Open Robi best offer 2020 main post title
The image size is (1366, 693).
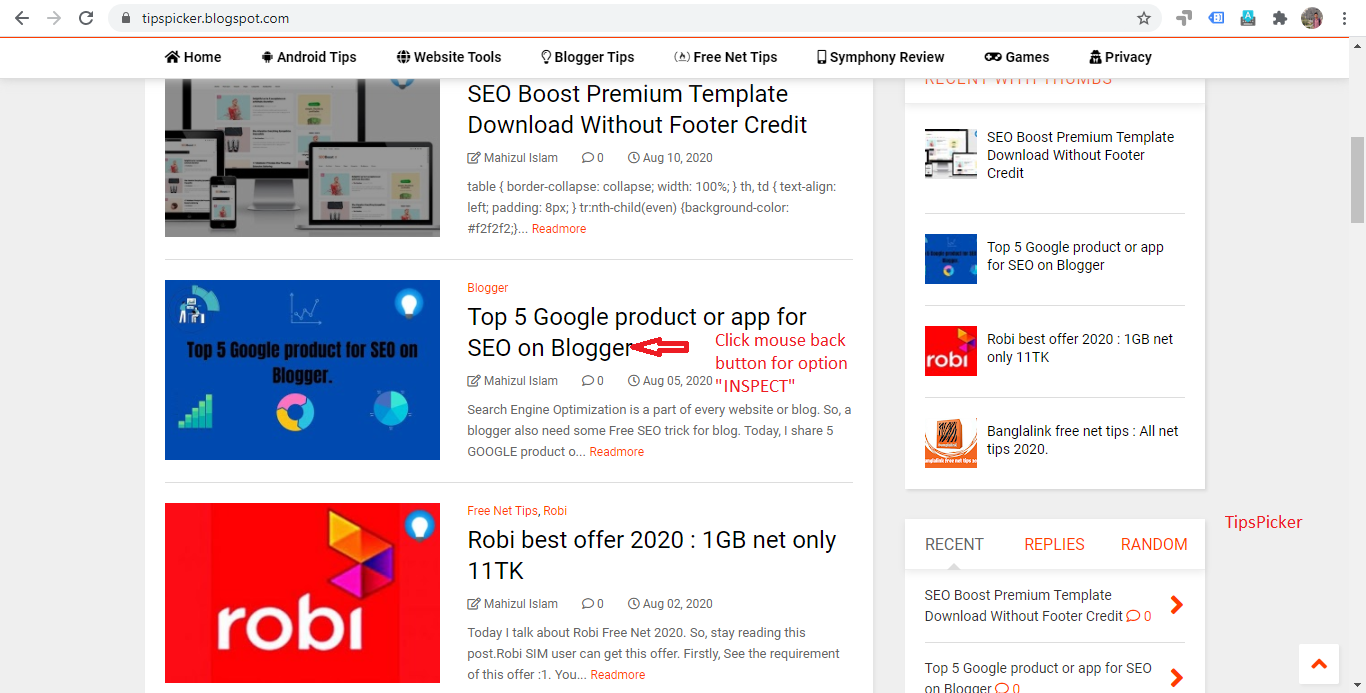pyautogui.click(x=652, y=555)
